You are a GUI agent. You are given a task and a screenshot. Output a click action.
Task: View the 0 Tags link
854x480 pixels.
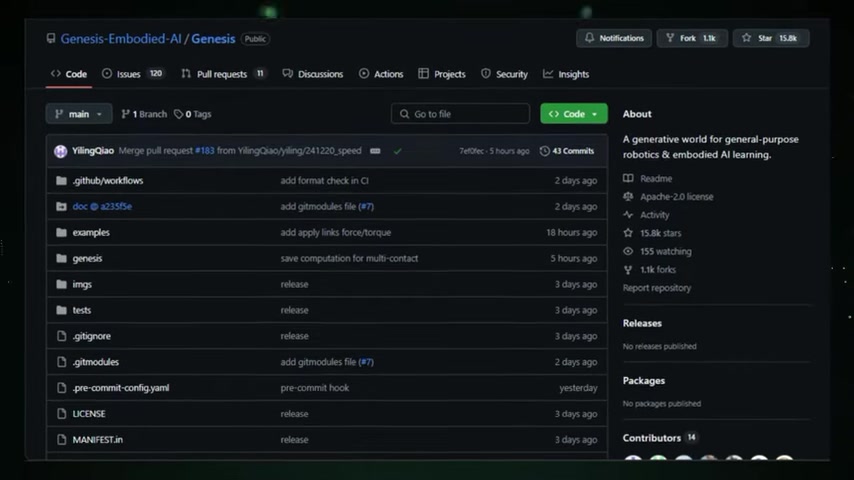(193, 114)
